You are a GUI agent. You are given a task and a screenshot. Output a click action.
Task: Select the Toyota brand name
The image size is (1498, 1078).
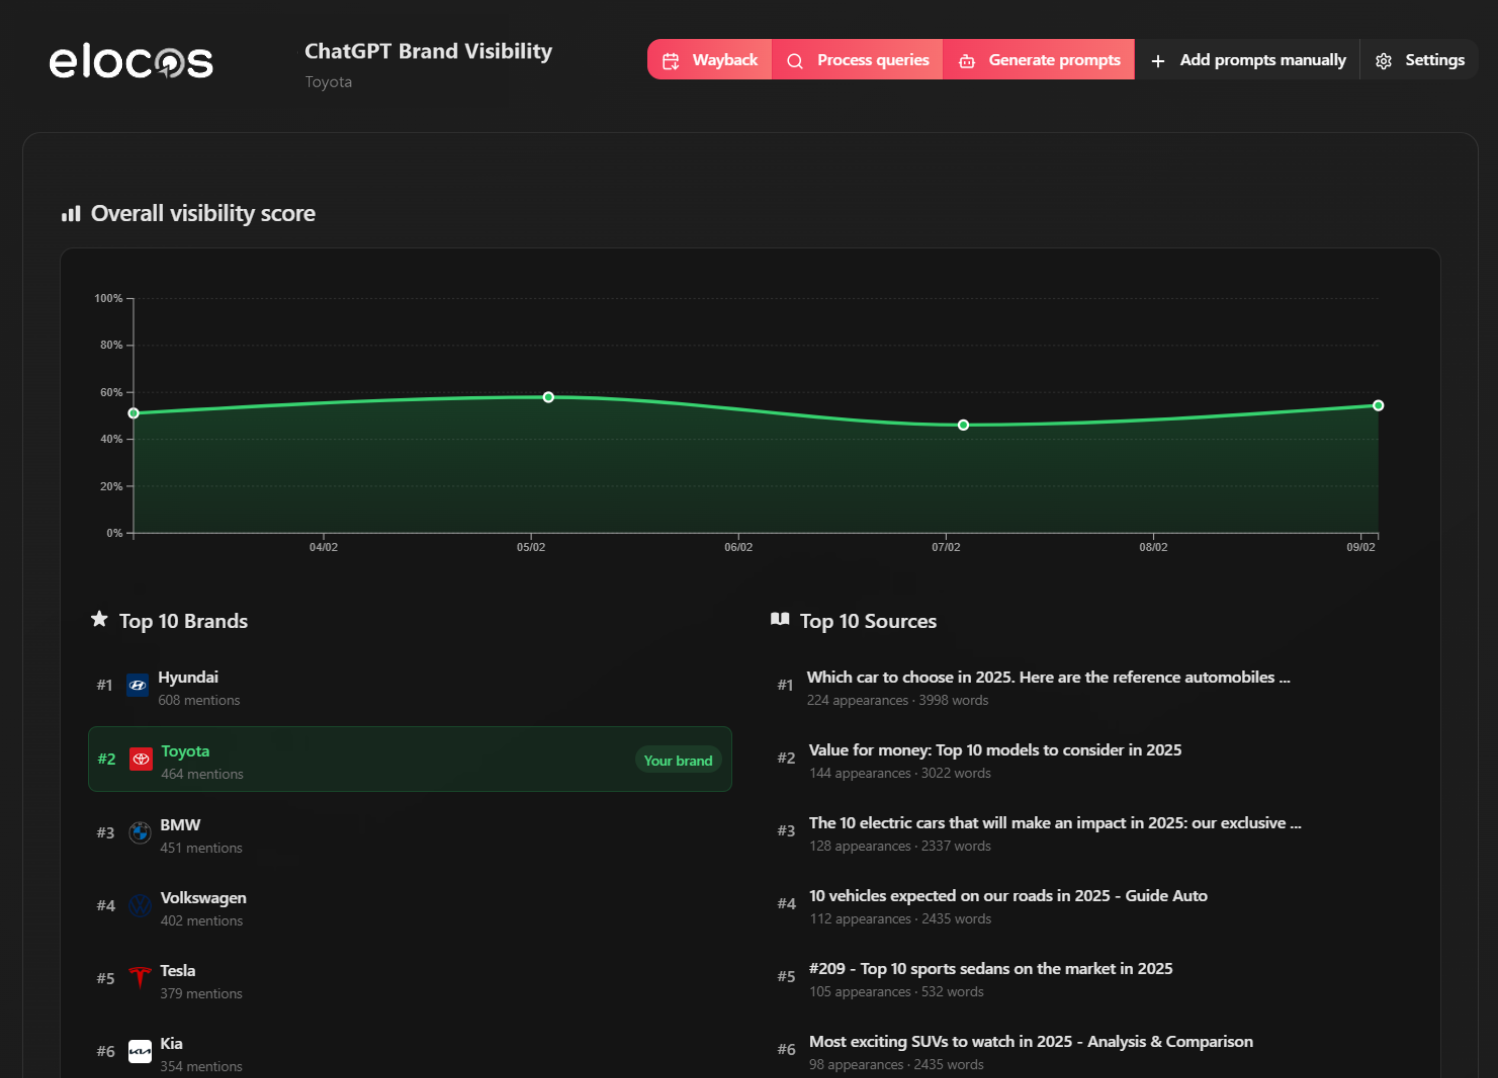coord(185,751)
